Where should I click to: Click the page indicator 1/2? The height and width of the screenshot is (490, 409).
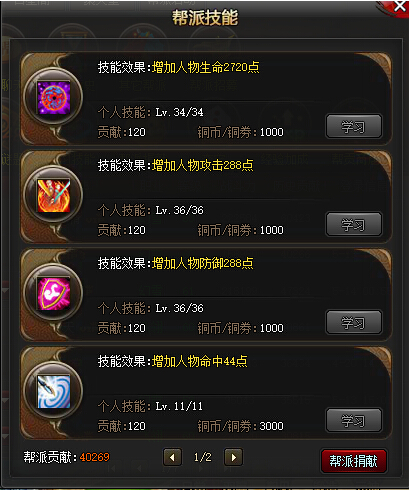tap(203, 457)
